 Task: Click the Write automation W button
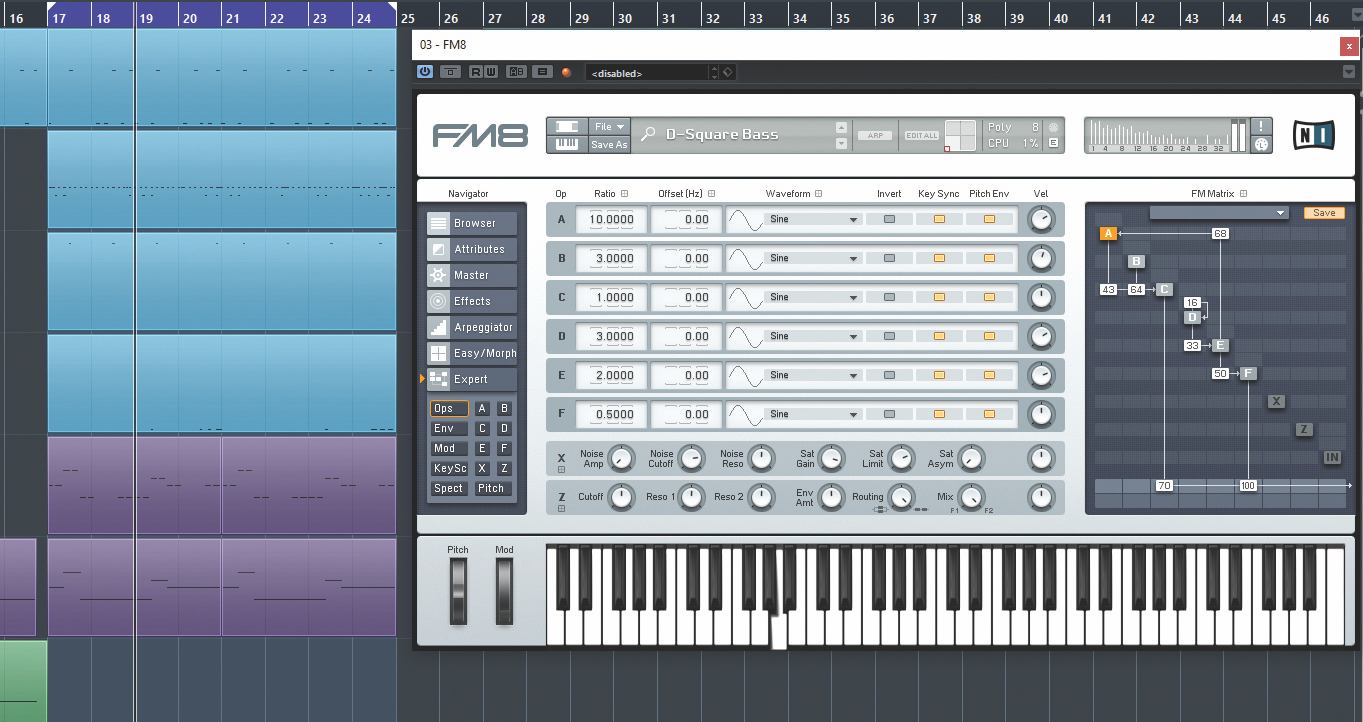(x=490, y=72)
